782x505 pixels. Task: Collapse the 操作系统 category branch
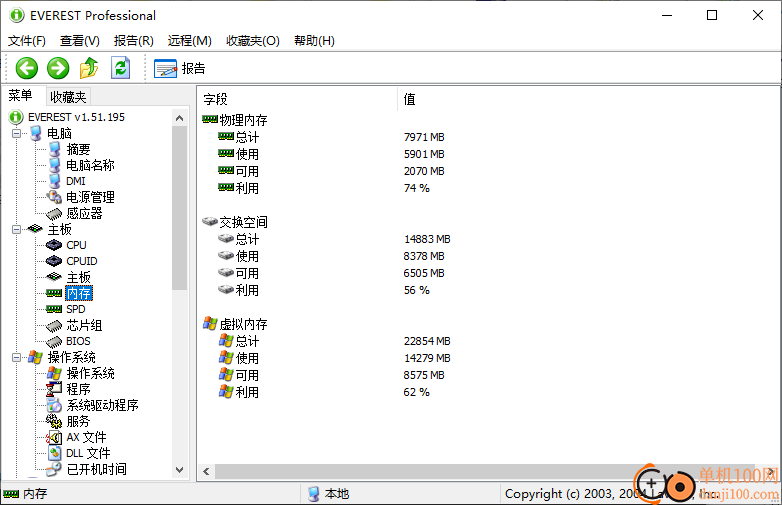point(16,357)
